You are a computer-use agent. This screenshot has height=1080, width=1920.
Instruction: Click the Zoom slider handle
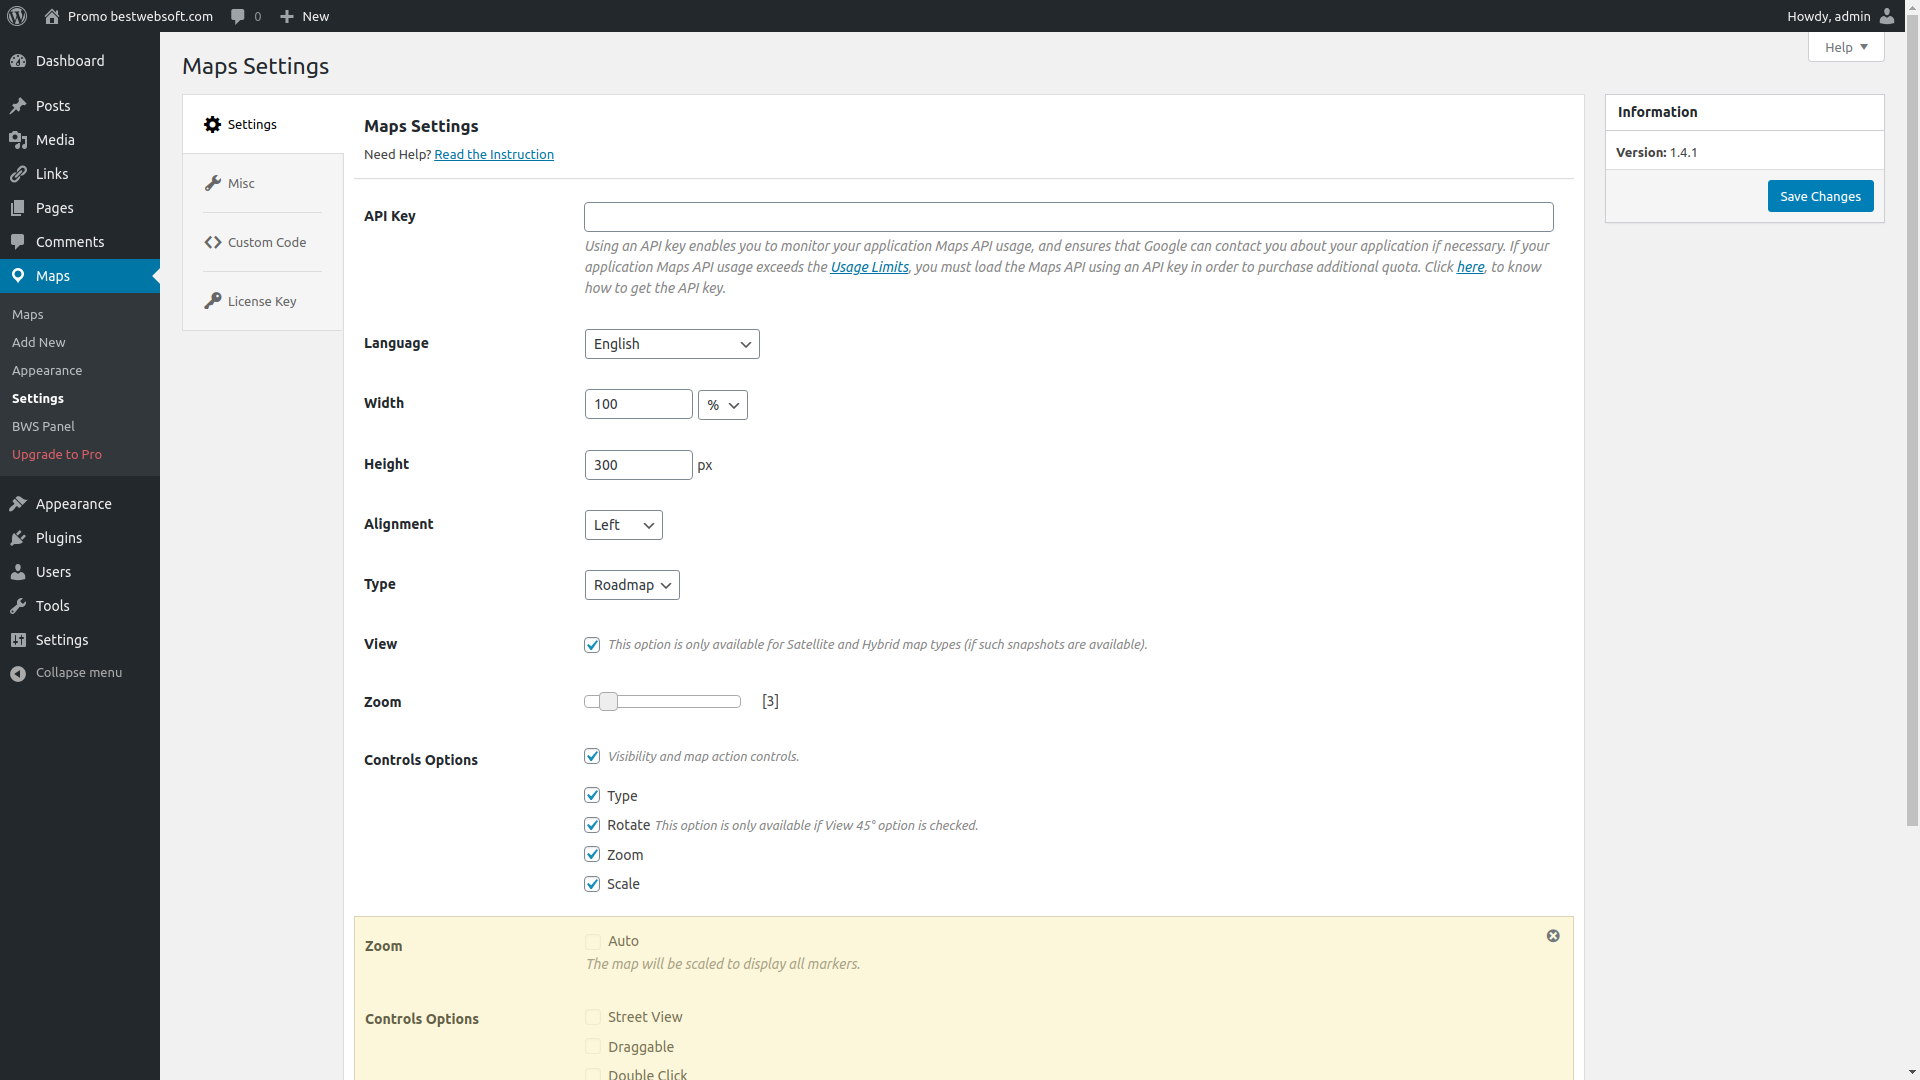point(608,702)
